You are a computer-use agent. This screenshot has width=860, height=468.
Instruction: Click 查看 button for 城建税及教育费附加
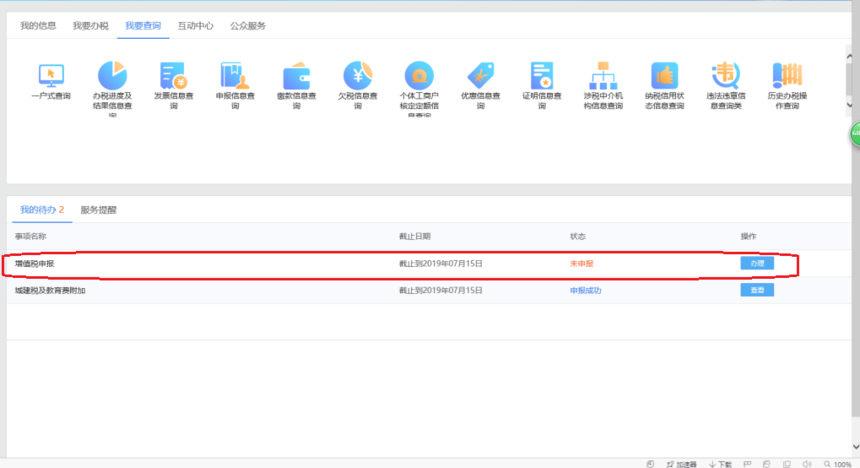click(x=757, y=290)
